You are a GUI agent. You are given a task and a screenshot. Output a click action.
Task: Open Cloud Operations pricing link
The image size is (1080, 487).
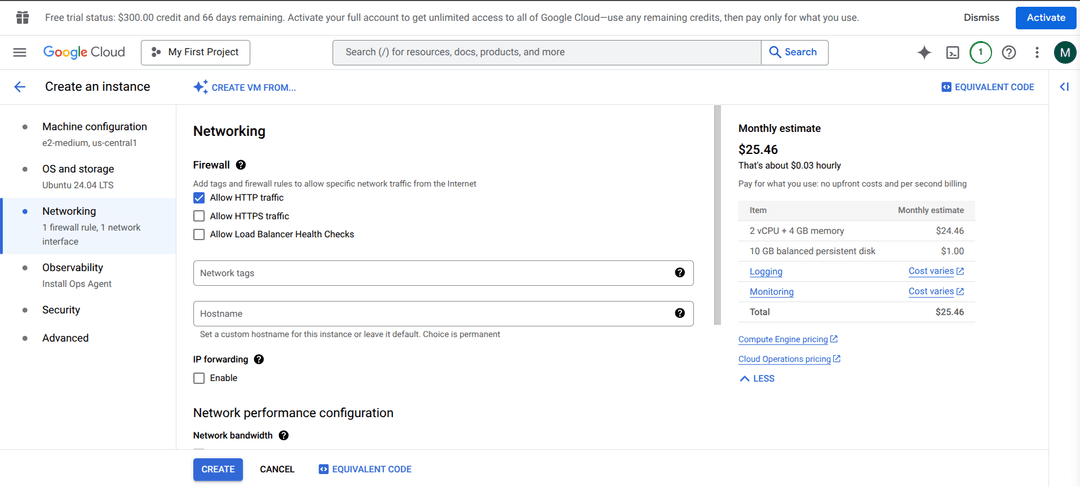point(789,359)
